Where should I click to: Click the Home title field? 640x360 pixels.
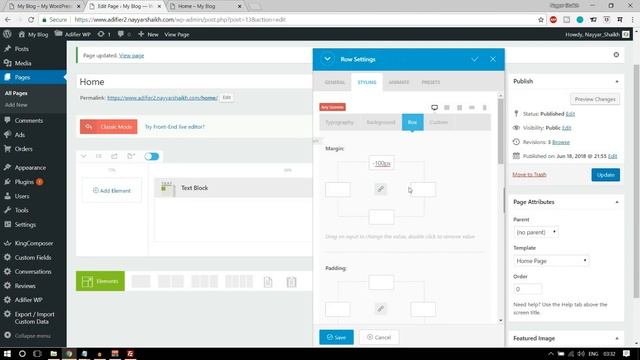[194, 82]
